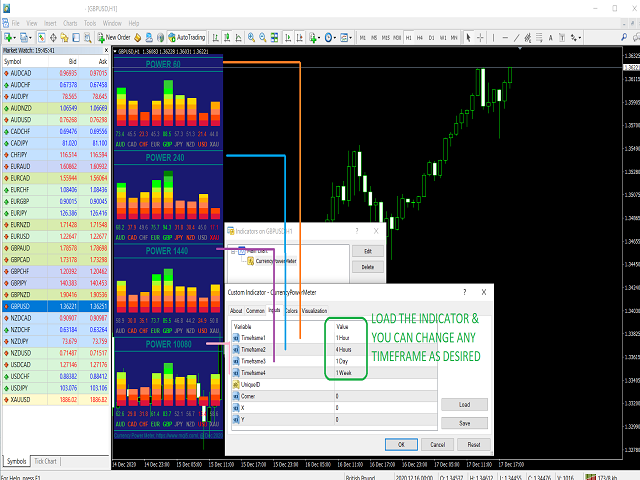Click the search magnifier icon
Screen dimensions: 640x480
pos(624,38)
